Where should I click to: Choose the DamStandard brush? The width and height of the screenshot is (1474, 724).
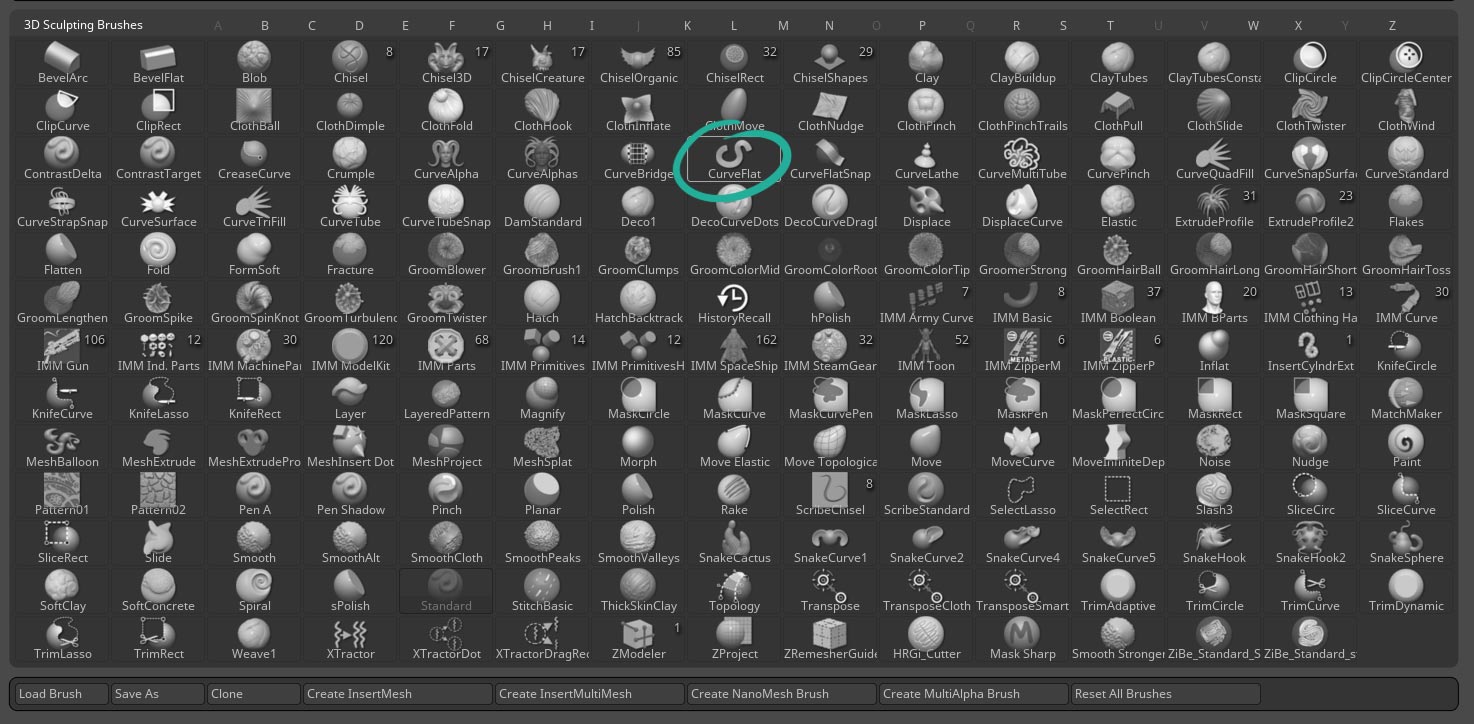[x=542, y=207]
